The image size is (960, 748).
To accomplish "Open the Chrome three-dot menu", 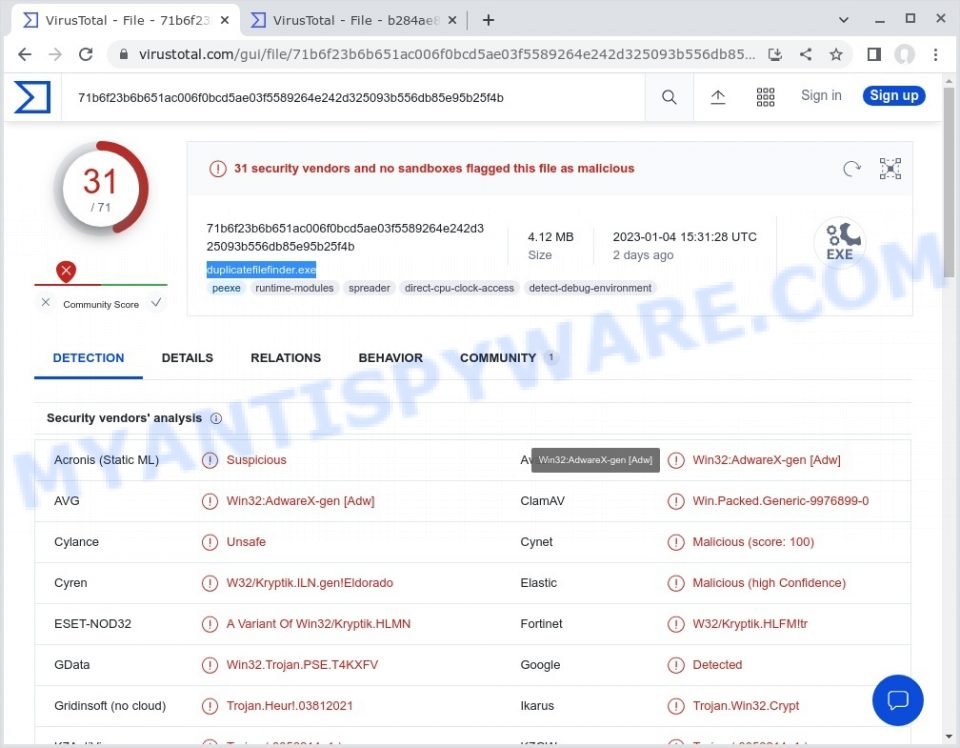I will click(936, 54).
